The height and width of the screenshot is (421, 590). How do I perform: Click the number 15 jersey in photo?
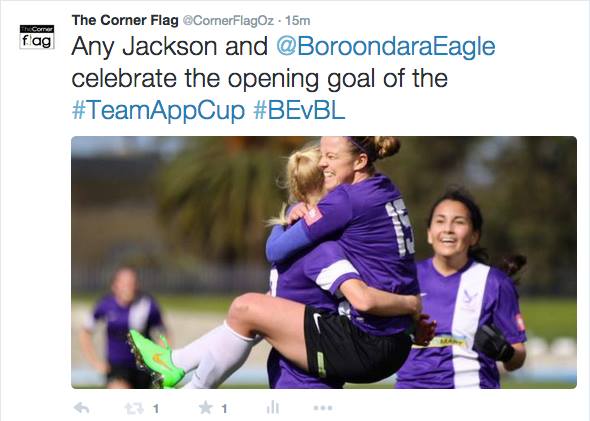click(x=401, y=227)
